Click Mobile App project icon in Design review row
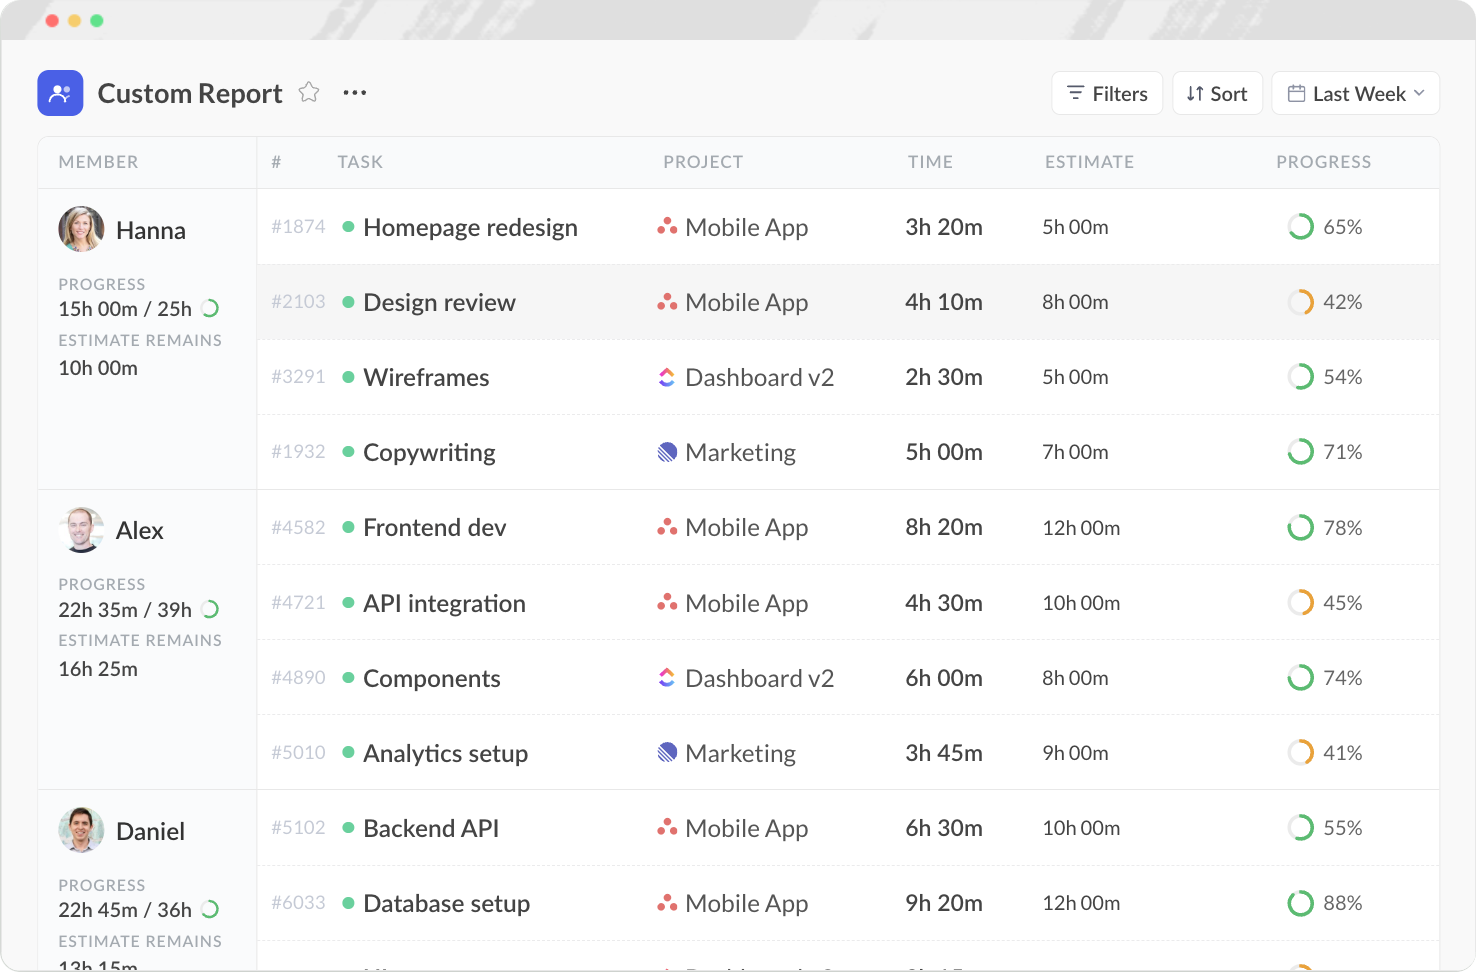The image size is (1476, 972). [x=667, y=302]
